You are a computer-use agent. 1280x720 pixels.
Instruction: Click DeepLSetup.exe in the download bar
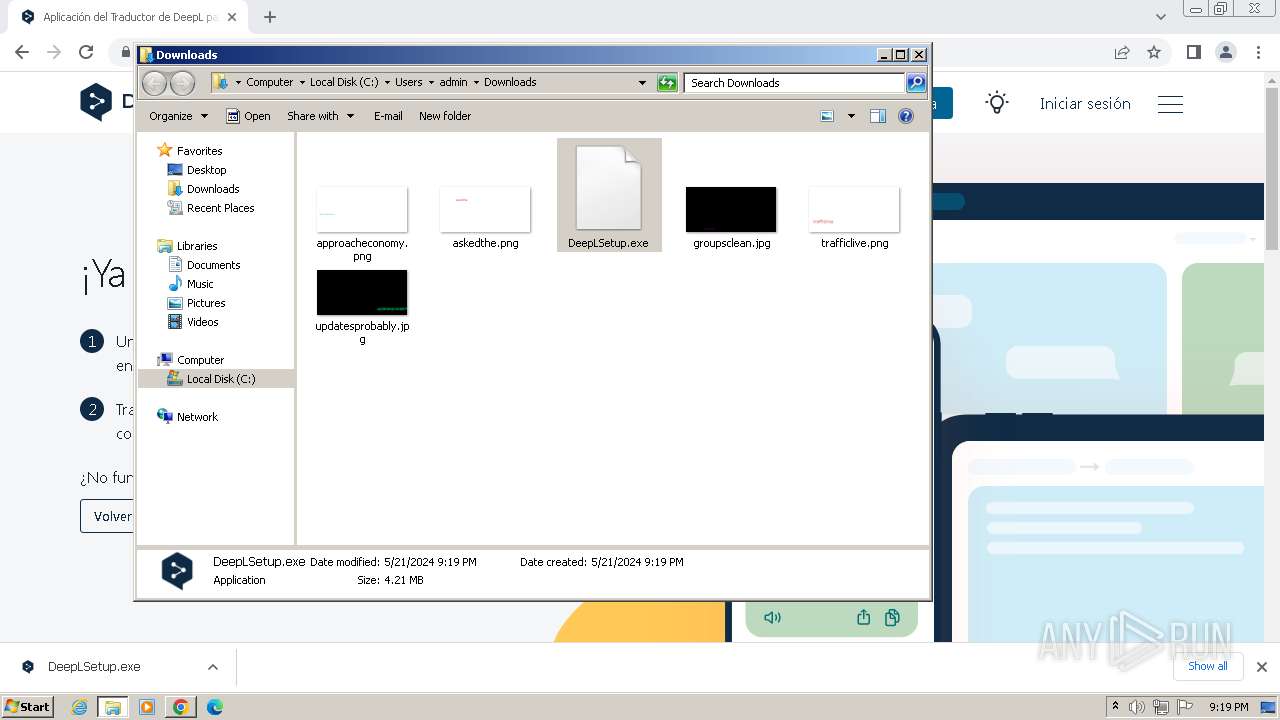coord(94,667)
